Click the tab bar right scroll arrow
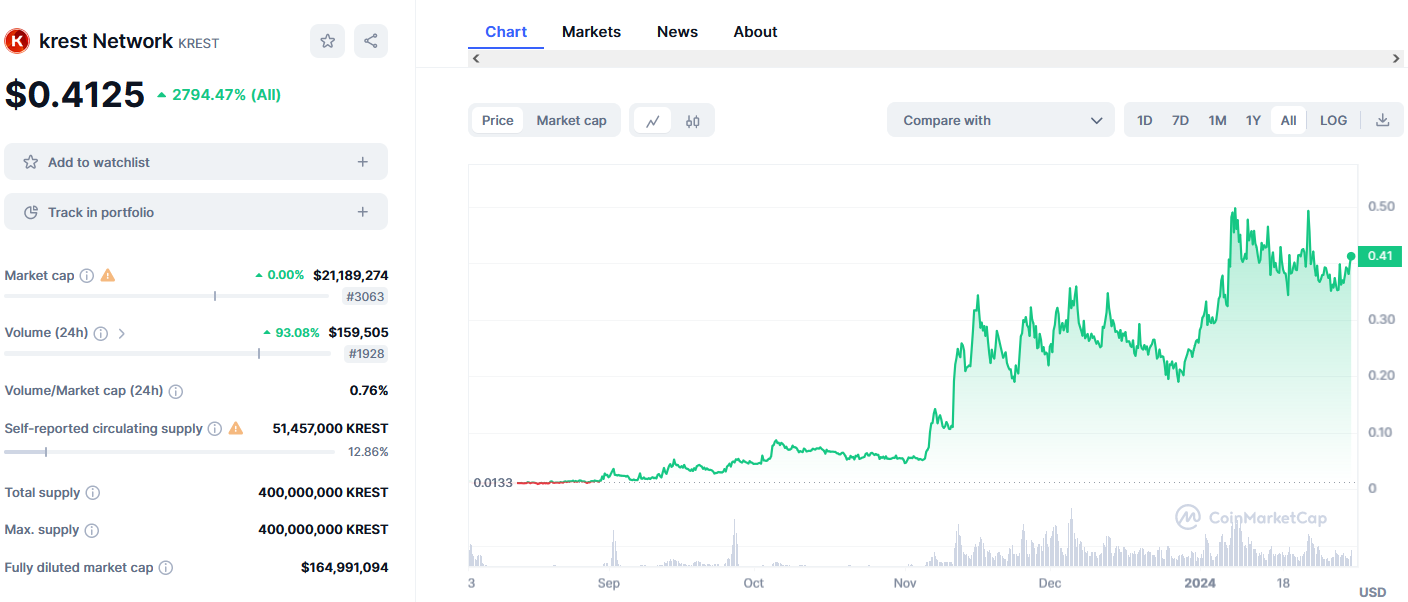1408x602 pixels. [x=1396, y=59]
